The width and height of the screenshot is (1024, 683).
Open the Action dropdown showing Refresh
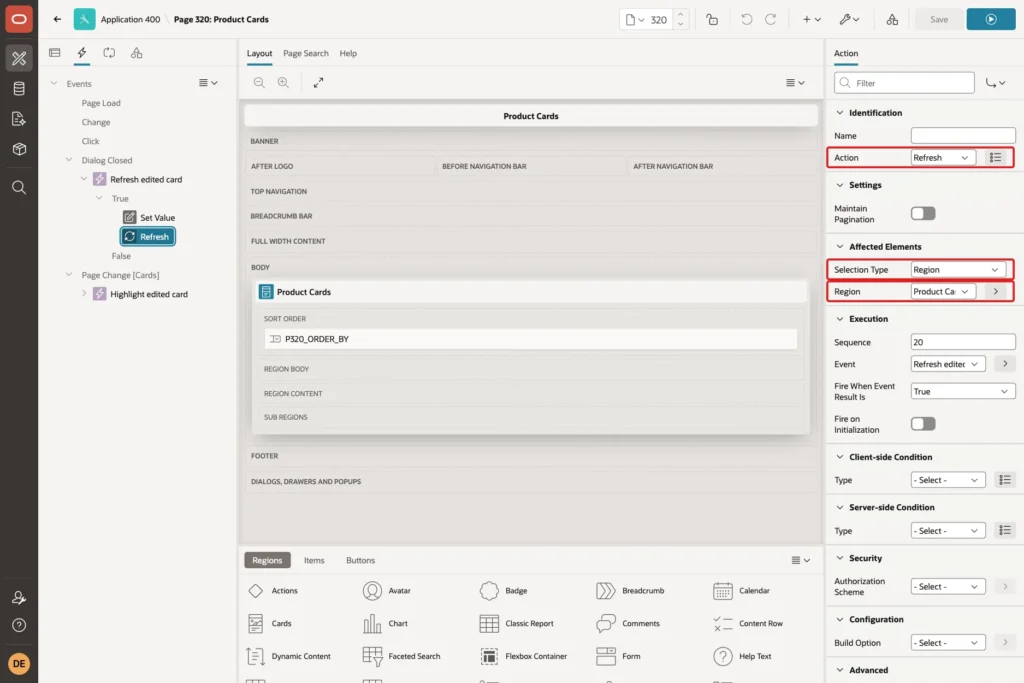(943, 157)
